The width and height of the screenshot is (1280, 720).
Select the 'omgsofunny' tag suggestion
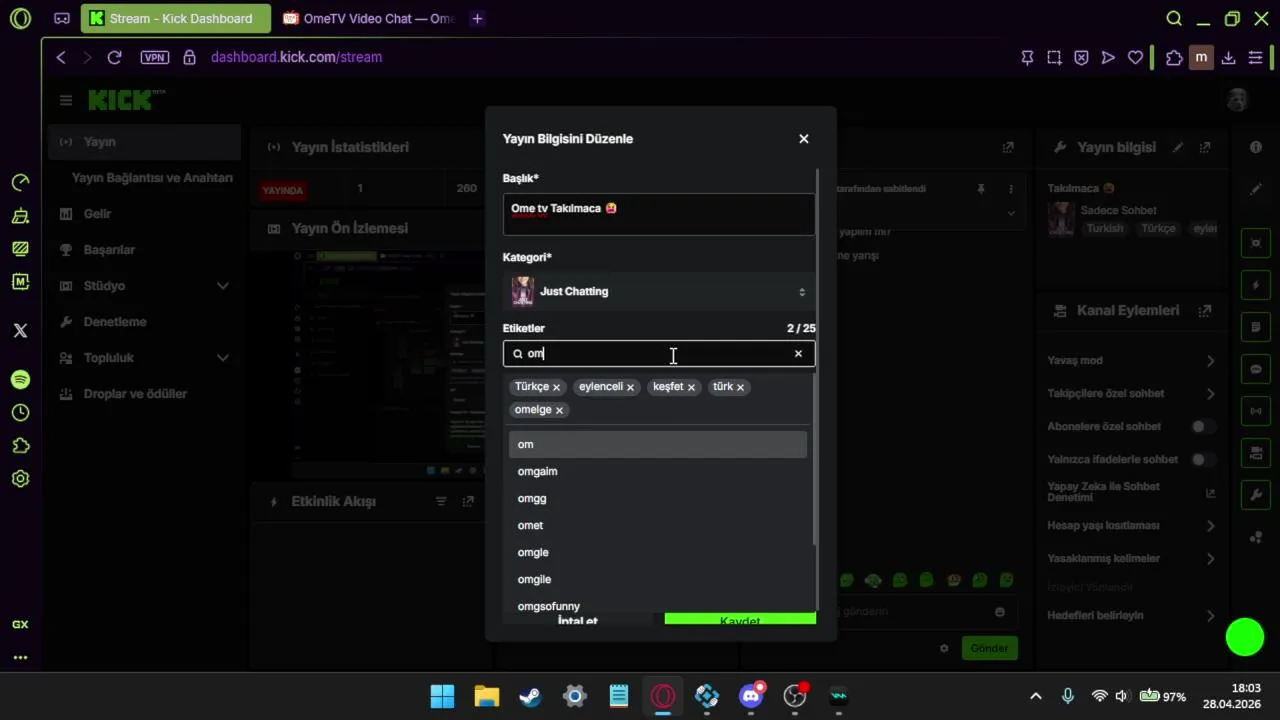pyautogui.click(x=658, y=605)
